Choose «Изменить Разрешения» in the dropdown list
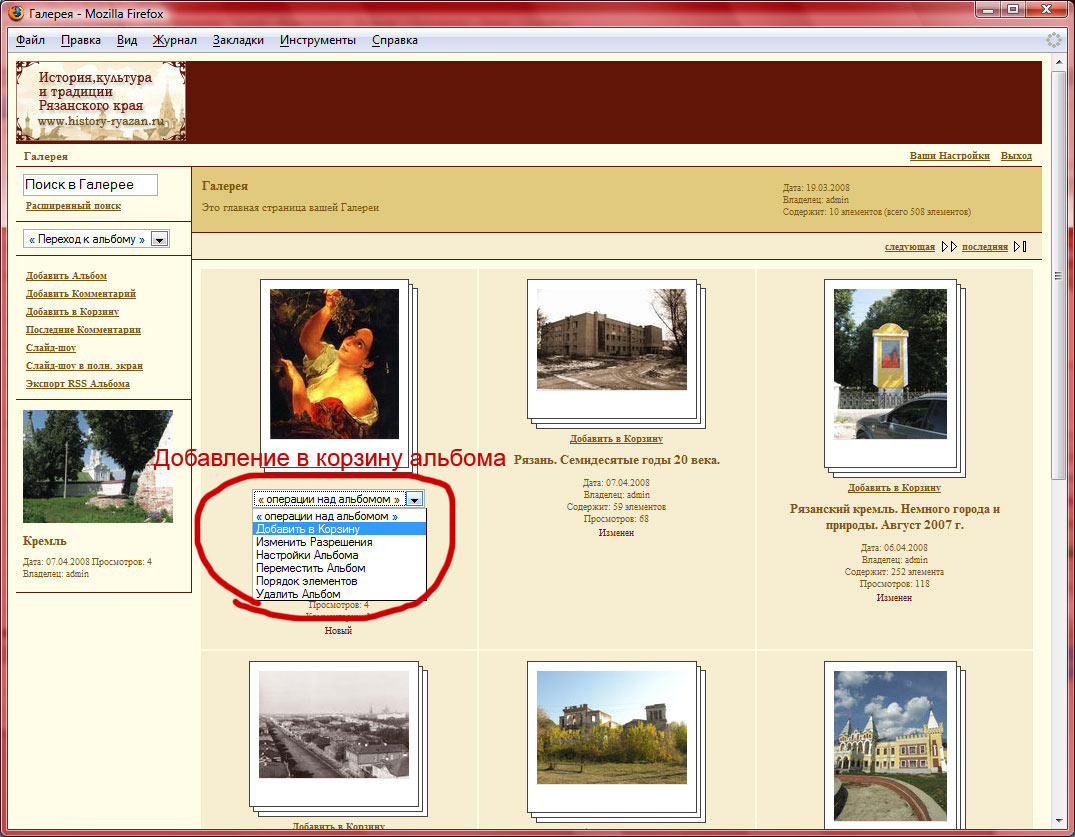 coord(340,542)
